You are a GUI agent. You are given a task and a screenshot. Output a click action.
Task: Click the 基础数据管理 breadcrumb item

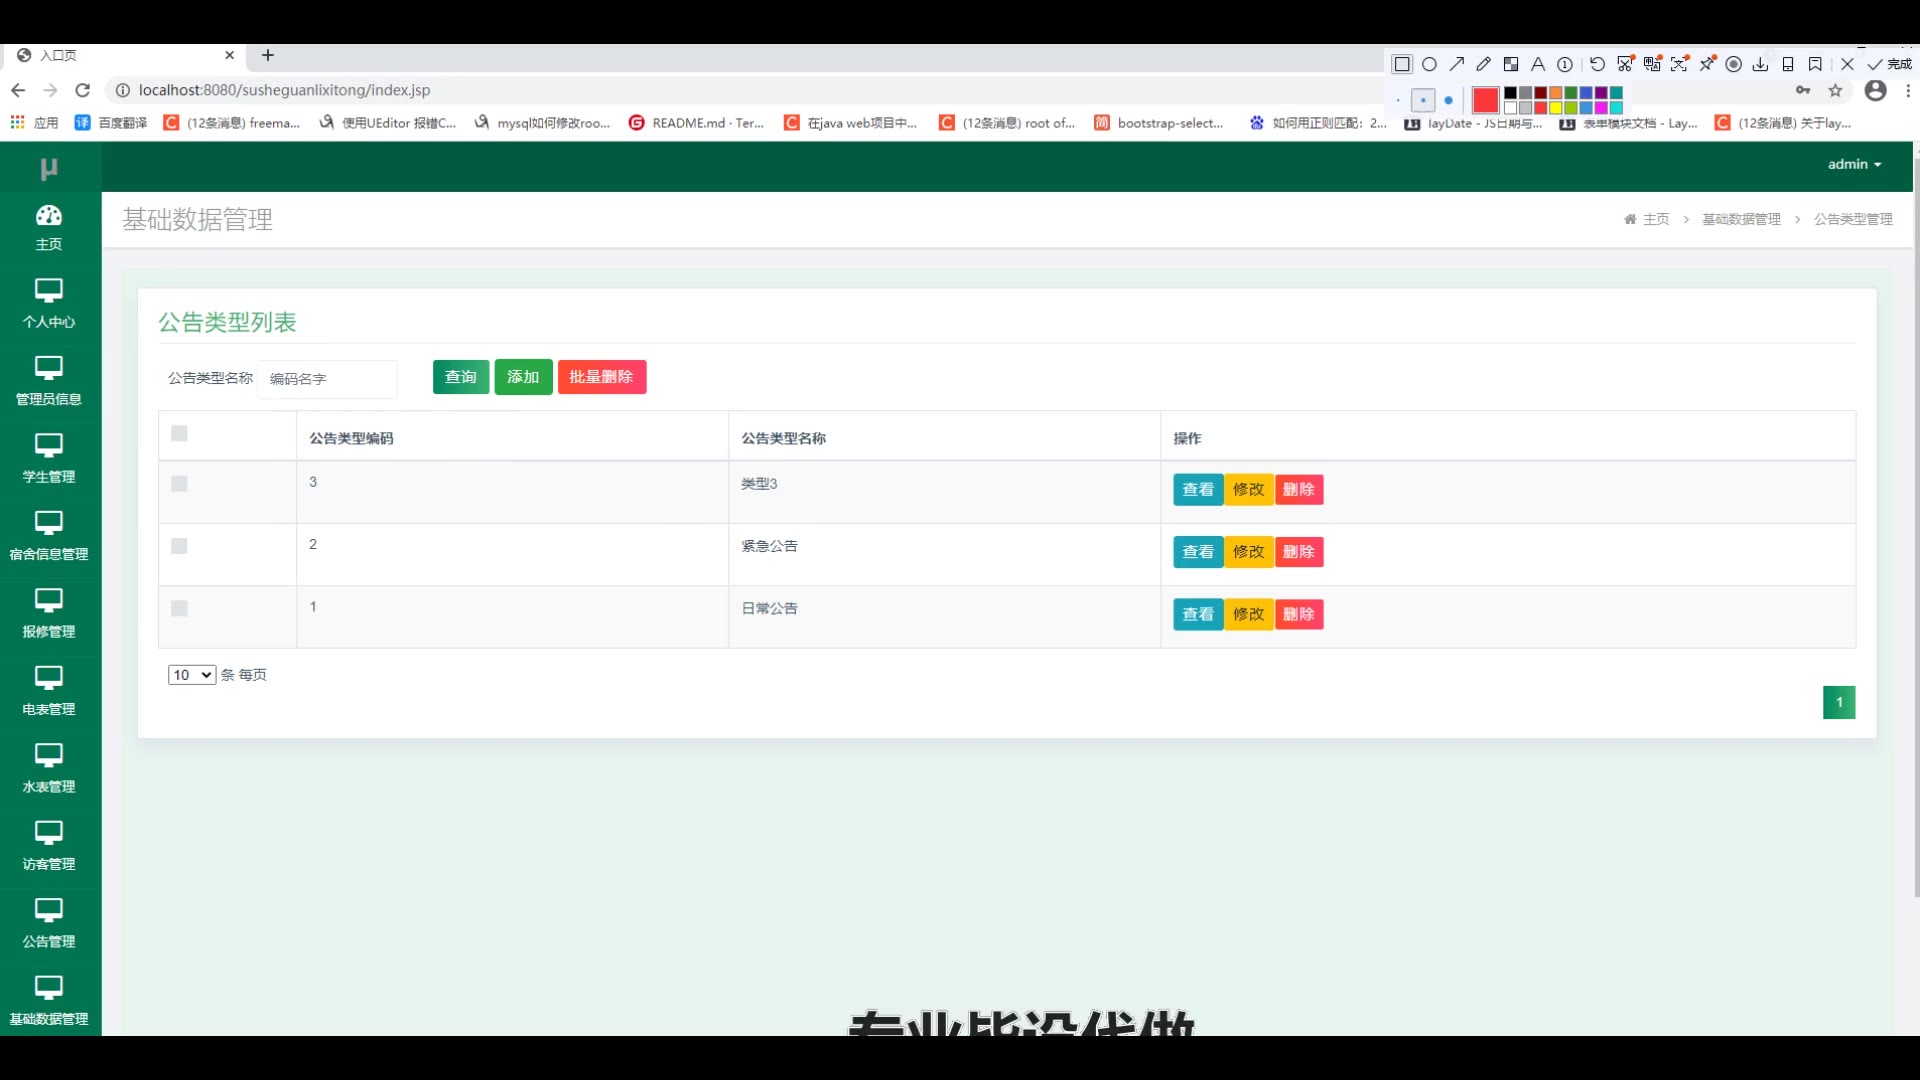[1741, 219]
